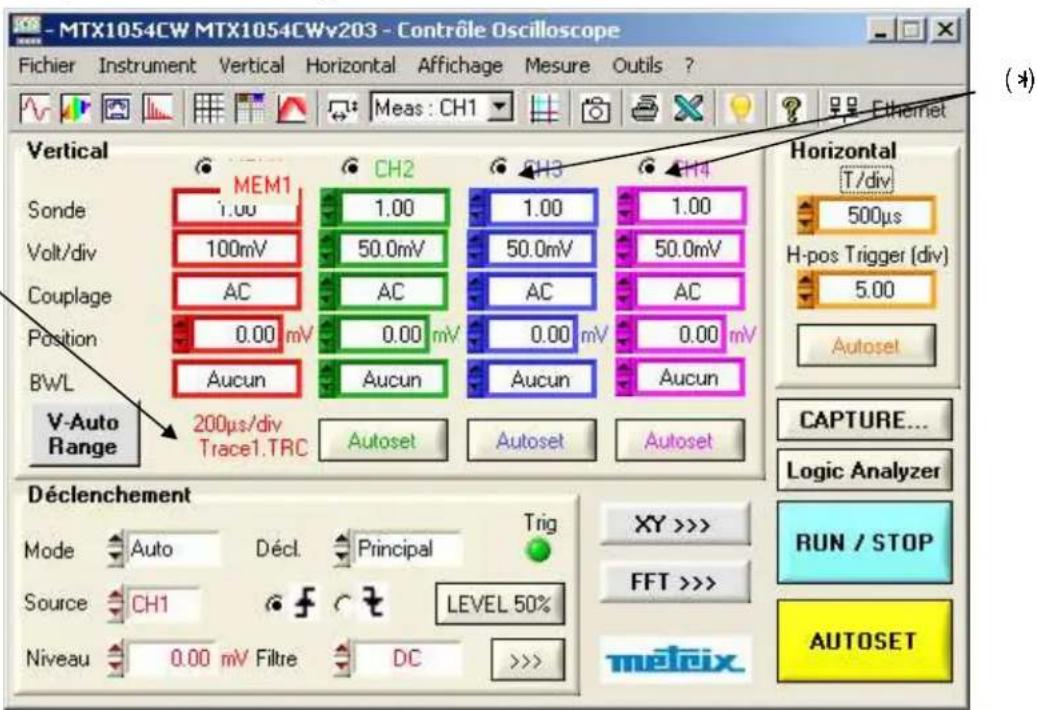Open the Instrument menu

coord(147,66)
